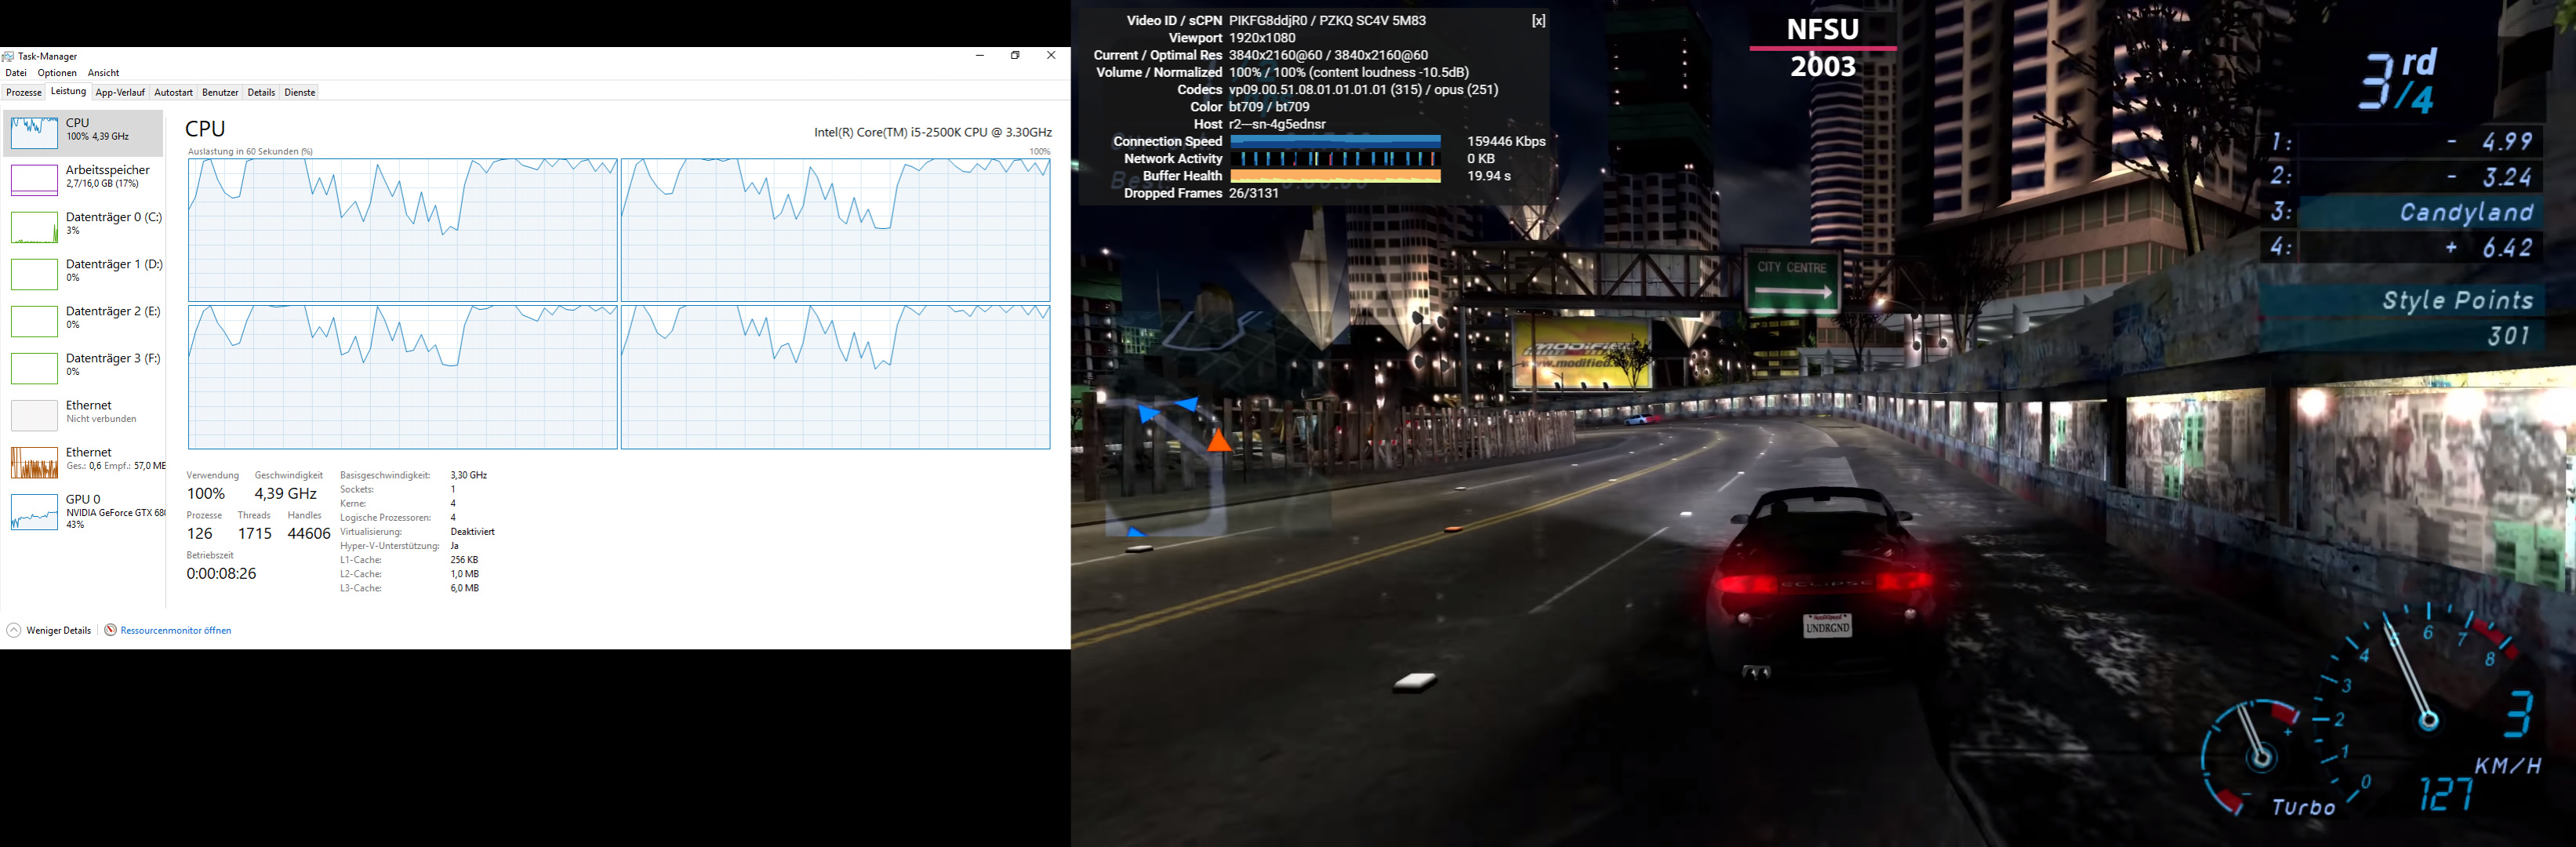Select Datenträger 3 (F:) entry
Viewport: 2576px width, 847px height.
(x=84, y=368)
